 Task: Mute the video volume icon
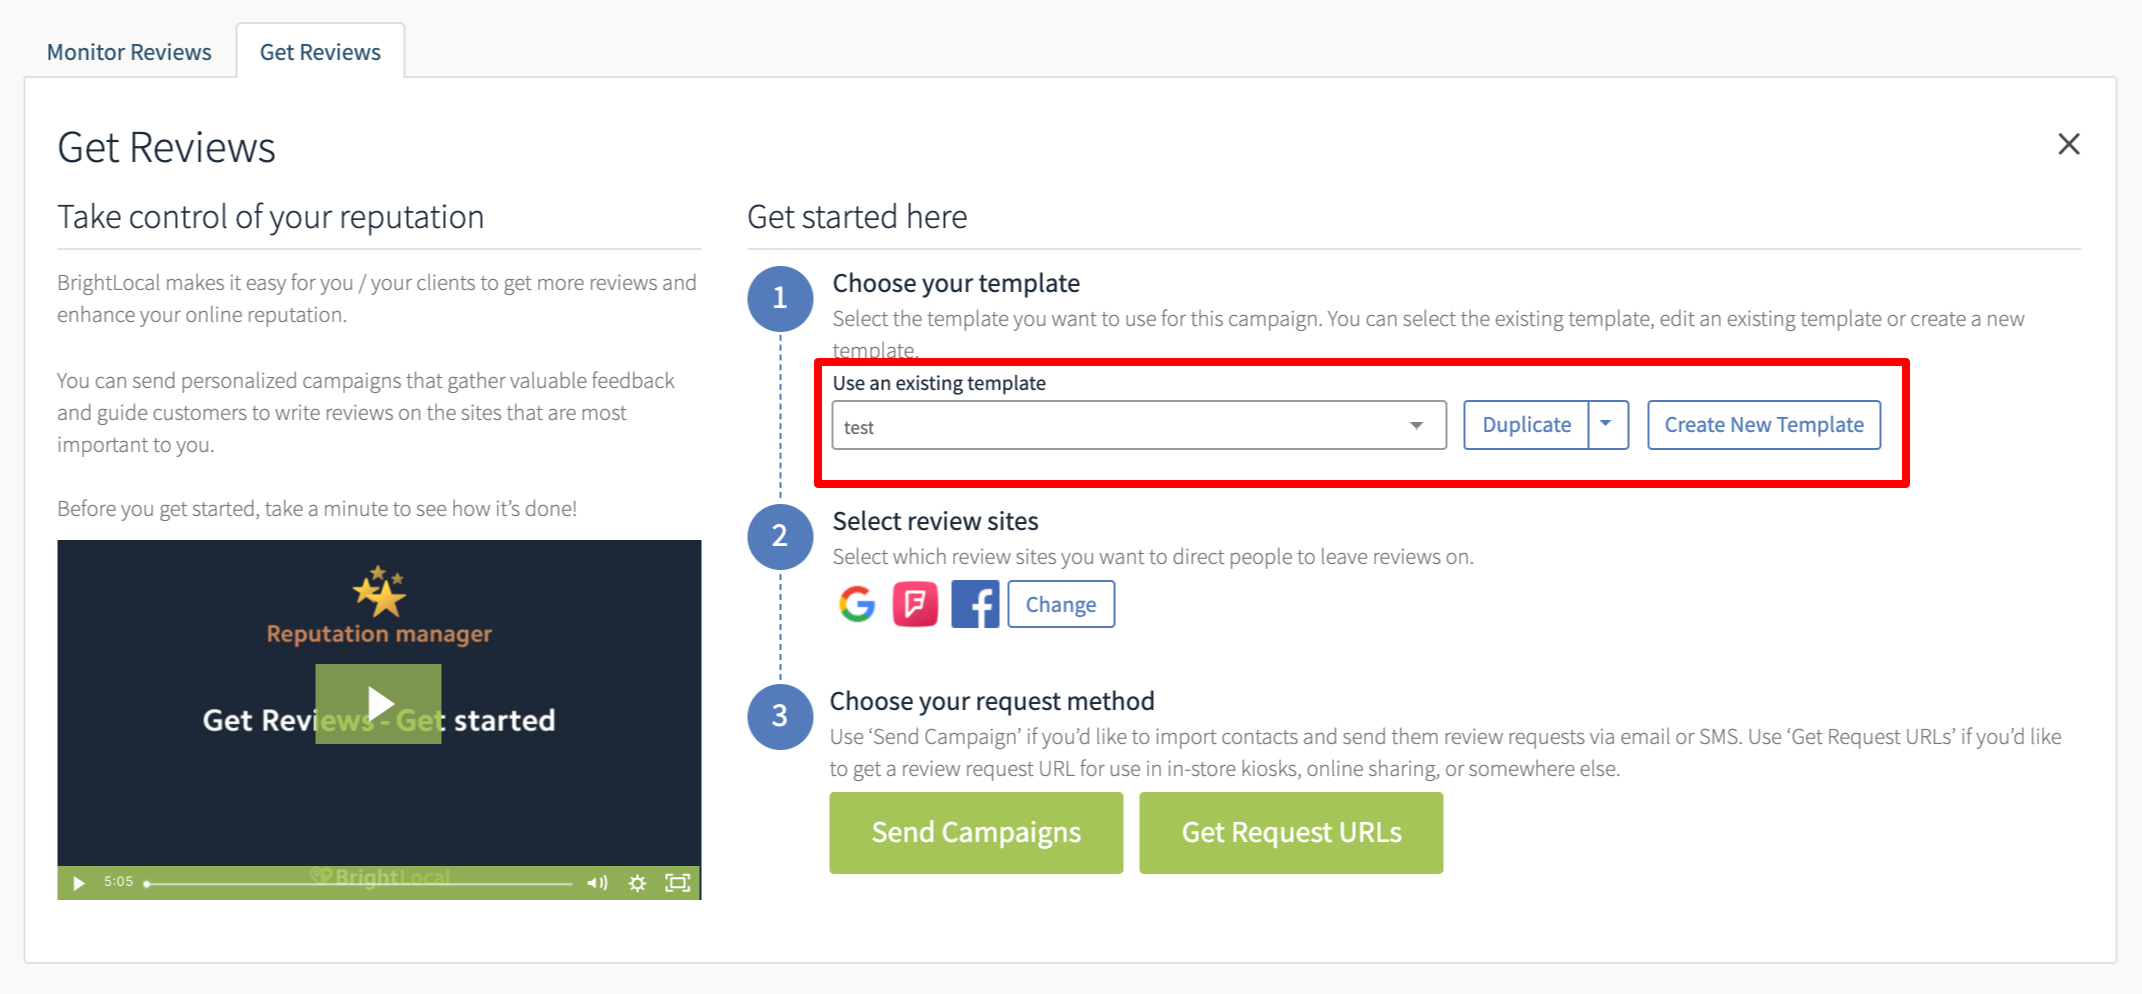597,883
